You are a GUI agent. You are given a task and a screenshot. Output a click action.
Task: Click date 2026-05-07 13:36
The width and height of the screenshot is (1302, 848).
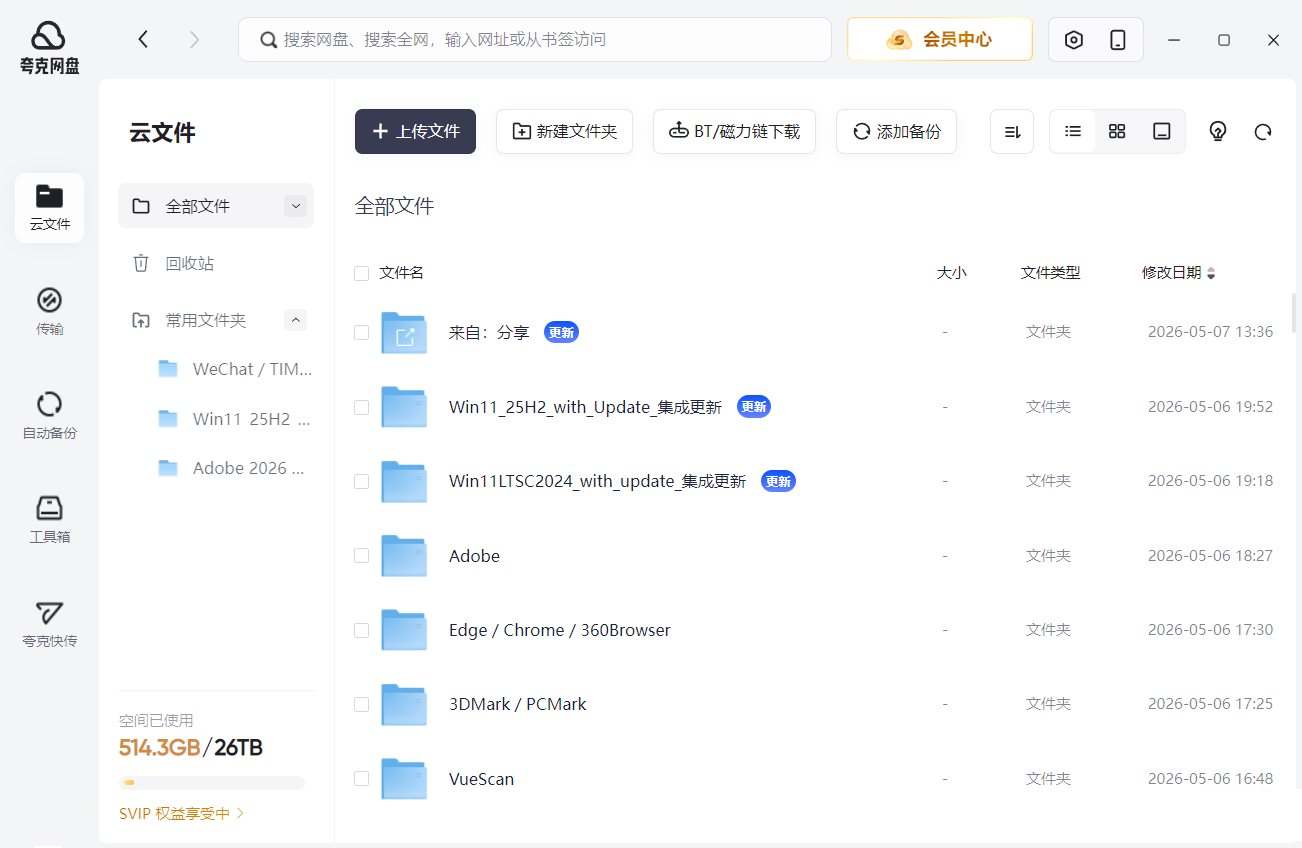pyautogui.click(x=1210, y=332)
